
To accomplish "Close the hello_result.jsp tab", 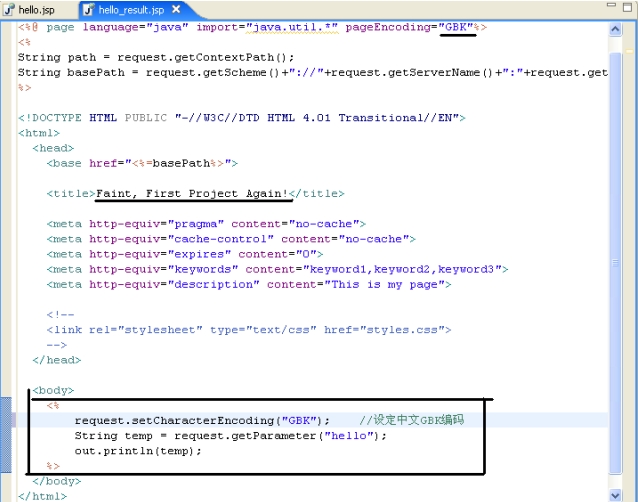I will [x=176, y=9].
